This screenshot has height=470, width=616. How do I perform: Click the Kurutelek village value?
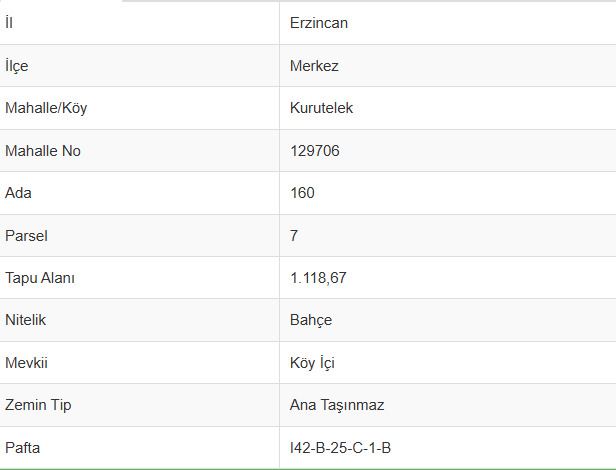(320, 108)
